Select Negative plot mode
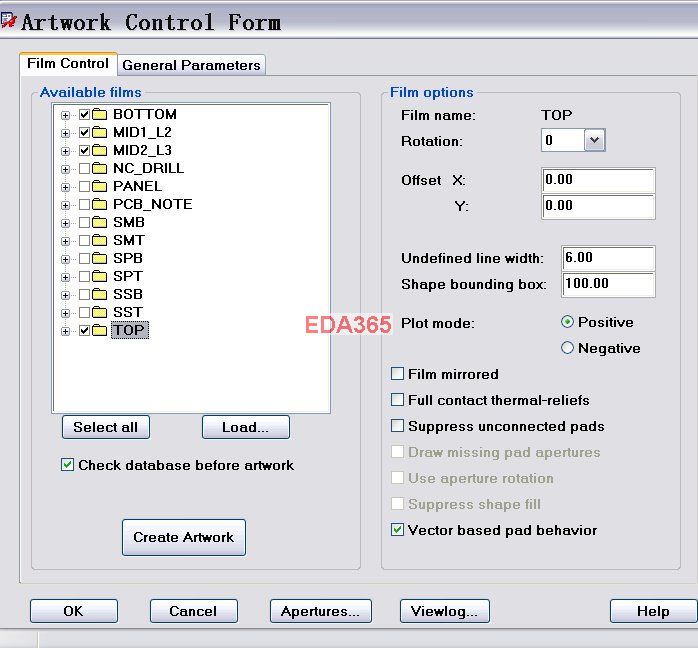The height and width of the screenshot is (648, 698). click(x=567, y=348)
